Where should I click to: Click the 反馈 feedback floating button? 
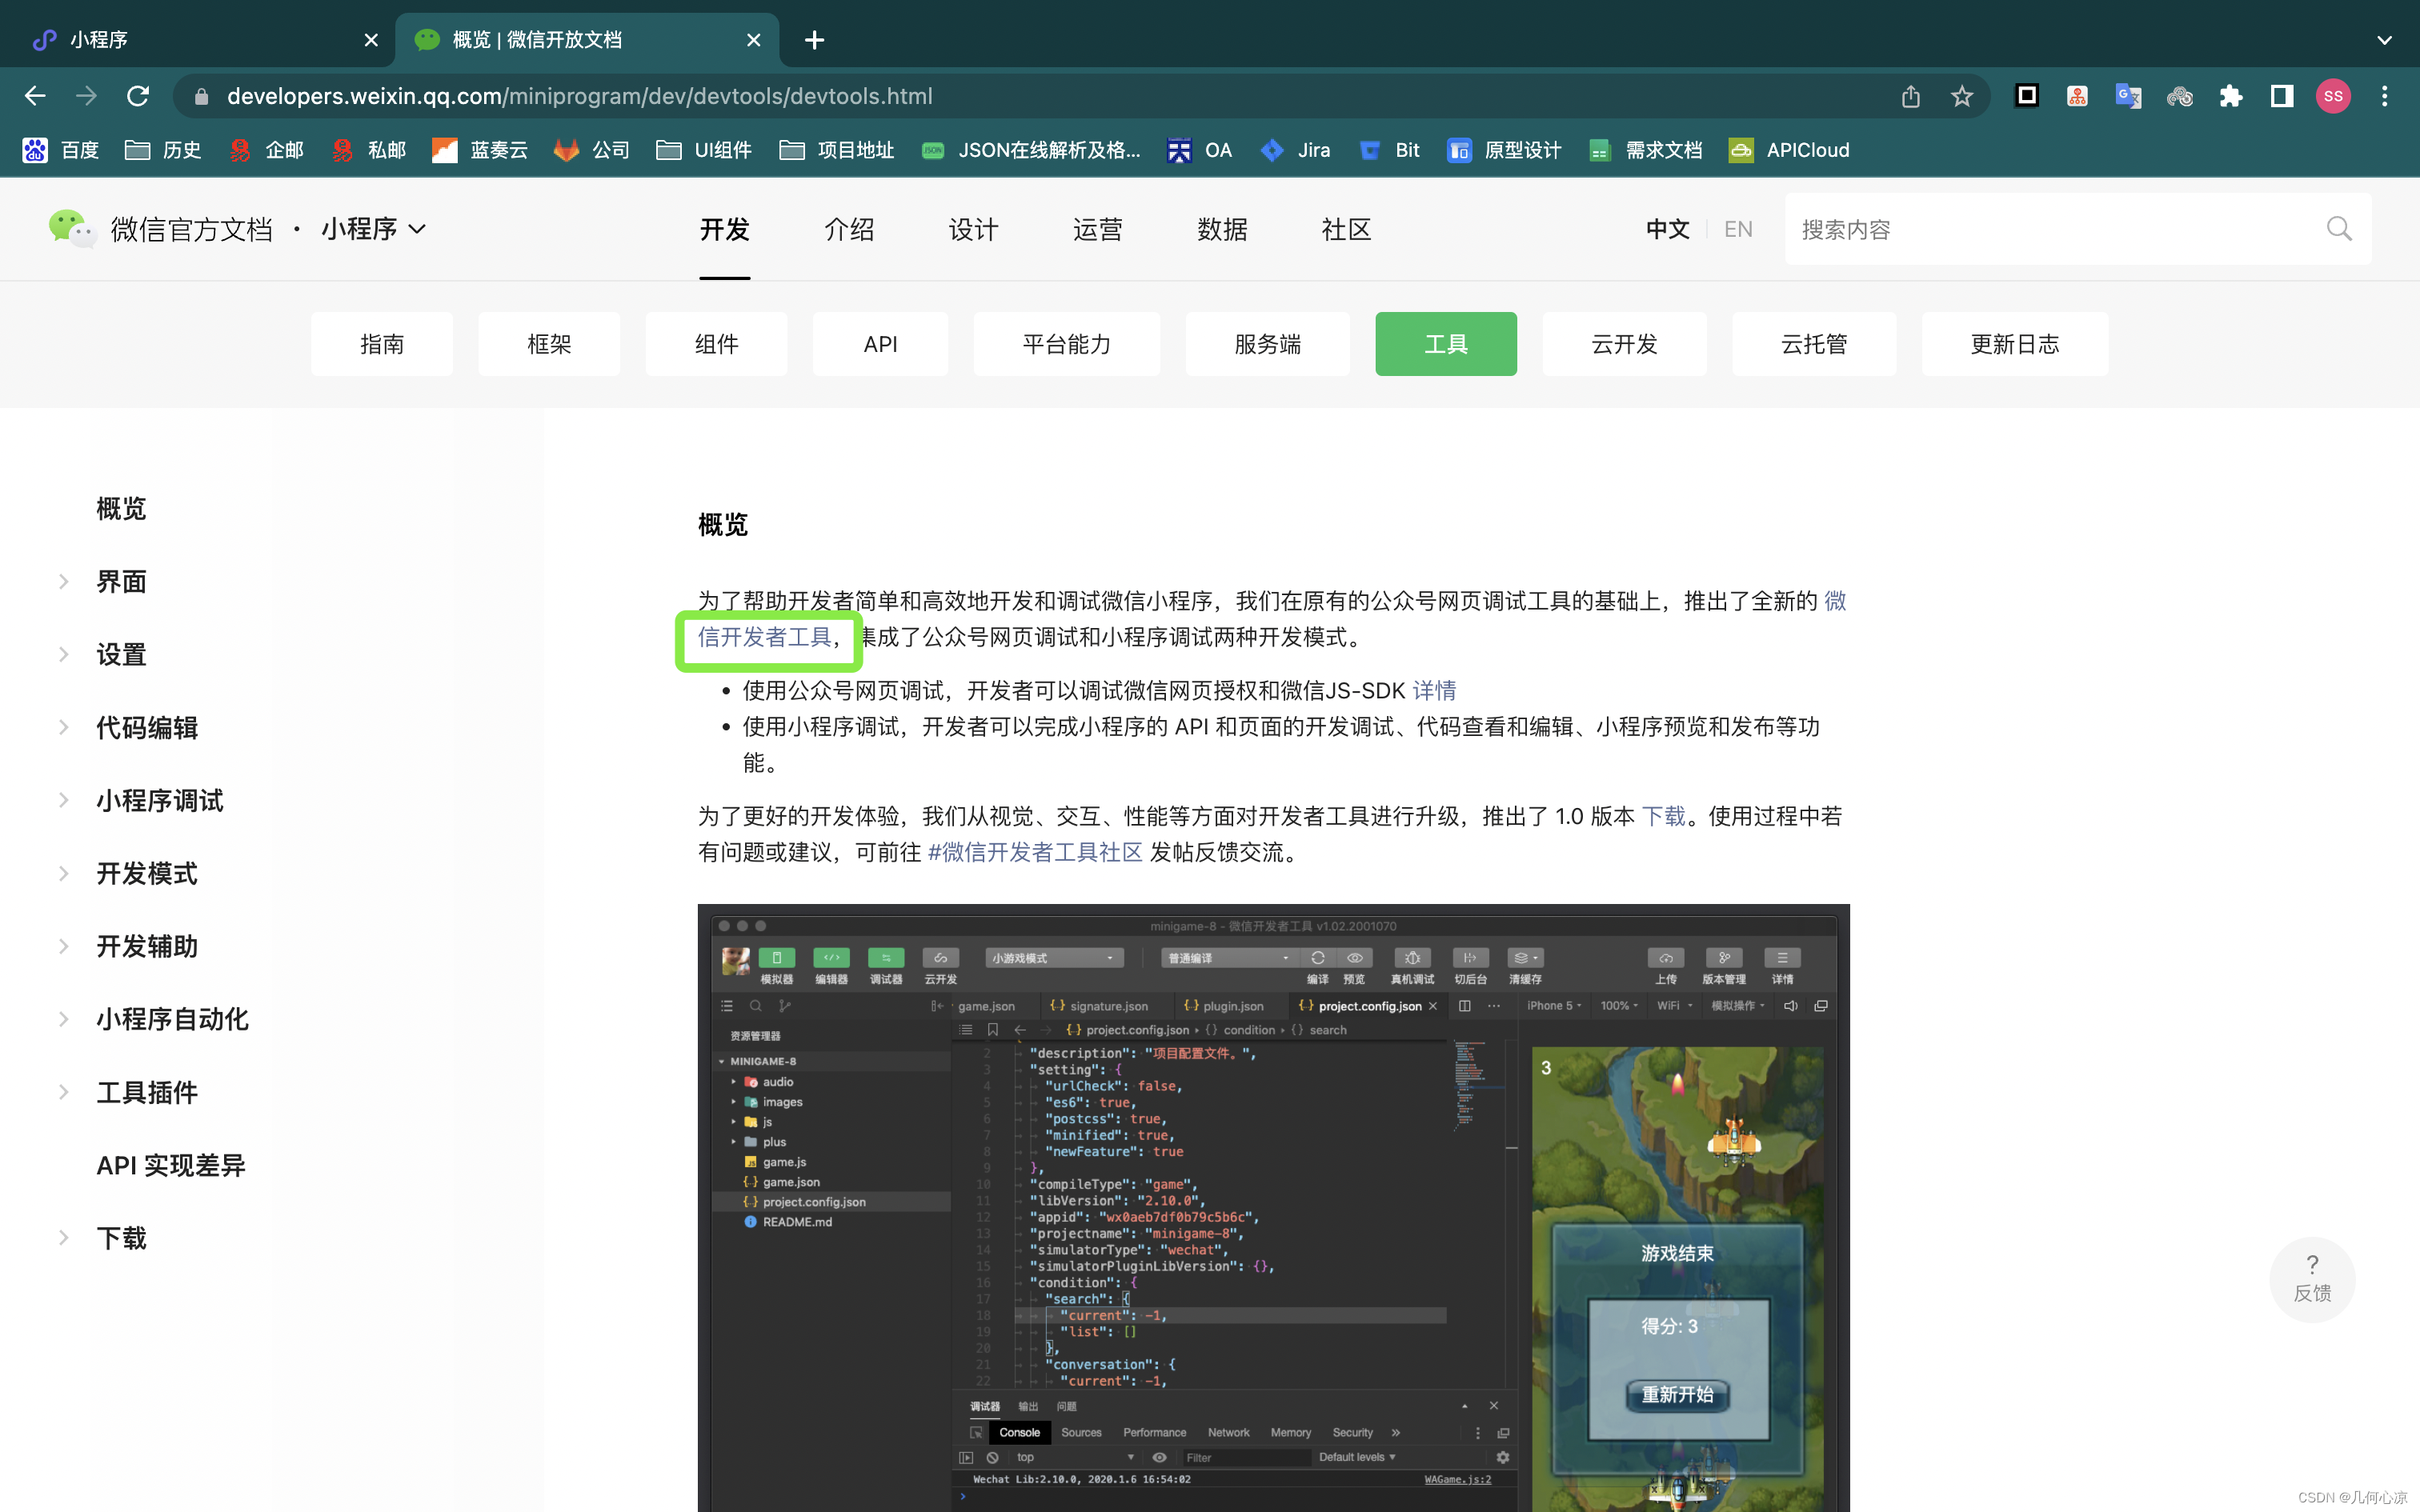[2312, 1279]
